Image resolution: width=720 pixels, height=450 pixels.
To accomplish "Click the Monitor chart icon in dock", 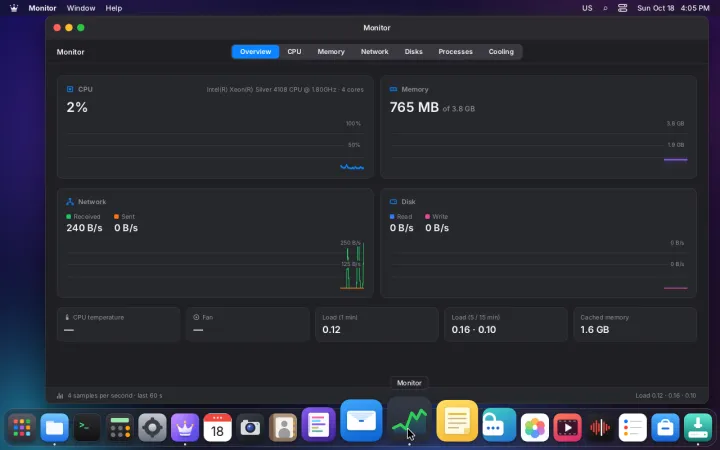I will coord(409,421).
